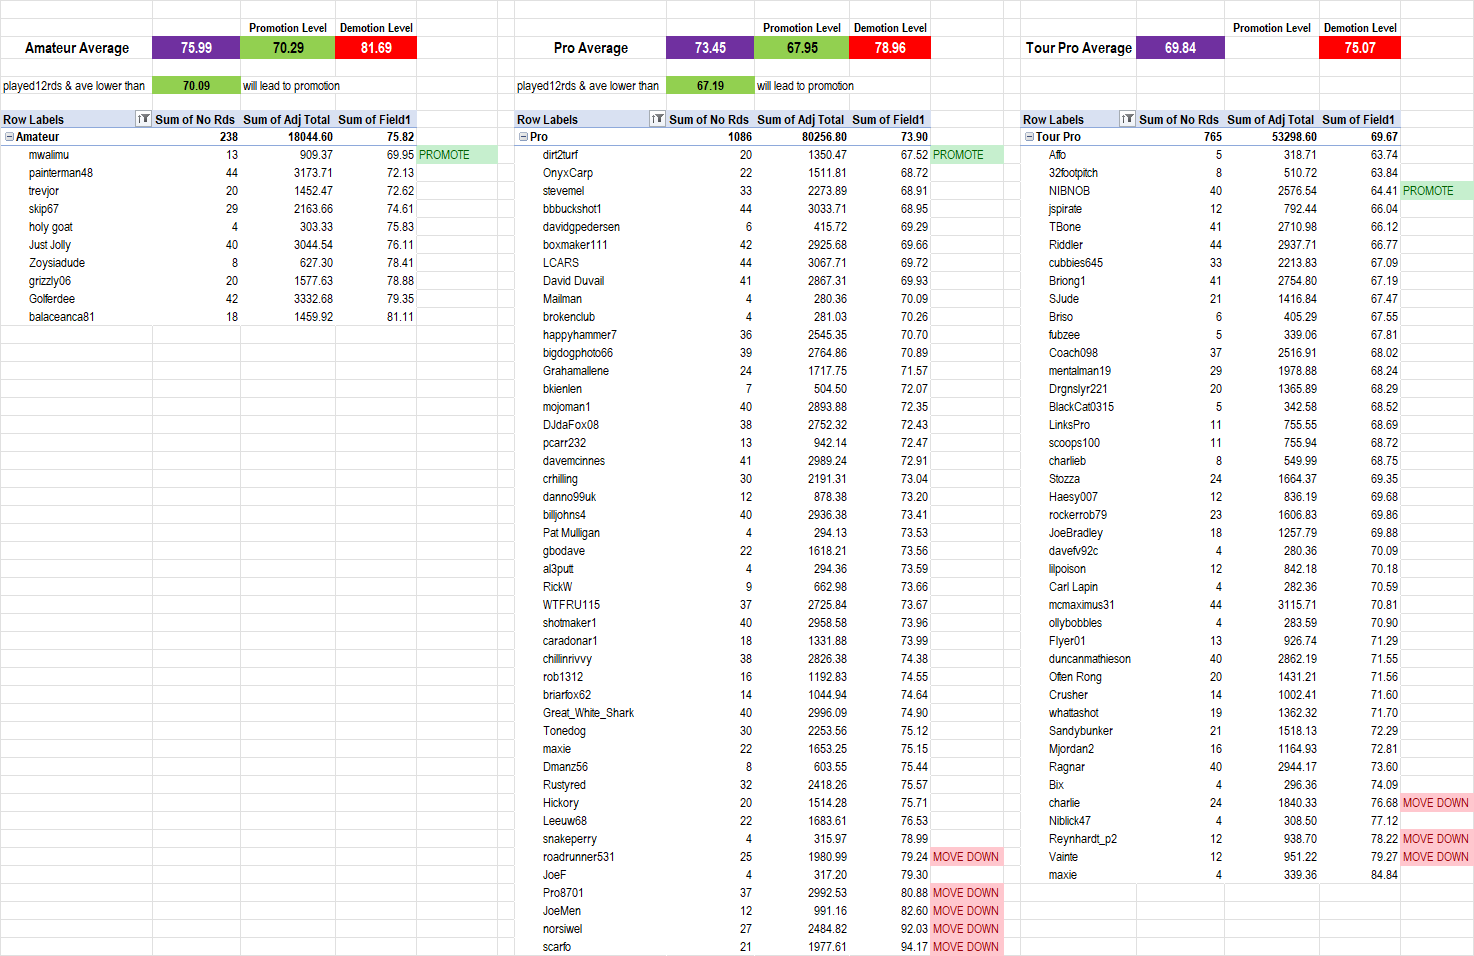Select the Pro table's Sum of Field1 header
The height and width of the screenshot is (956, 1474).
[888, 119]
